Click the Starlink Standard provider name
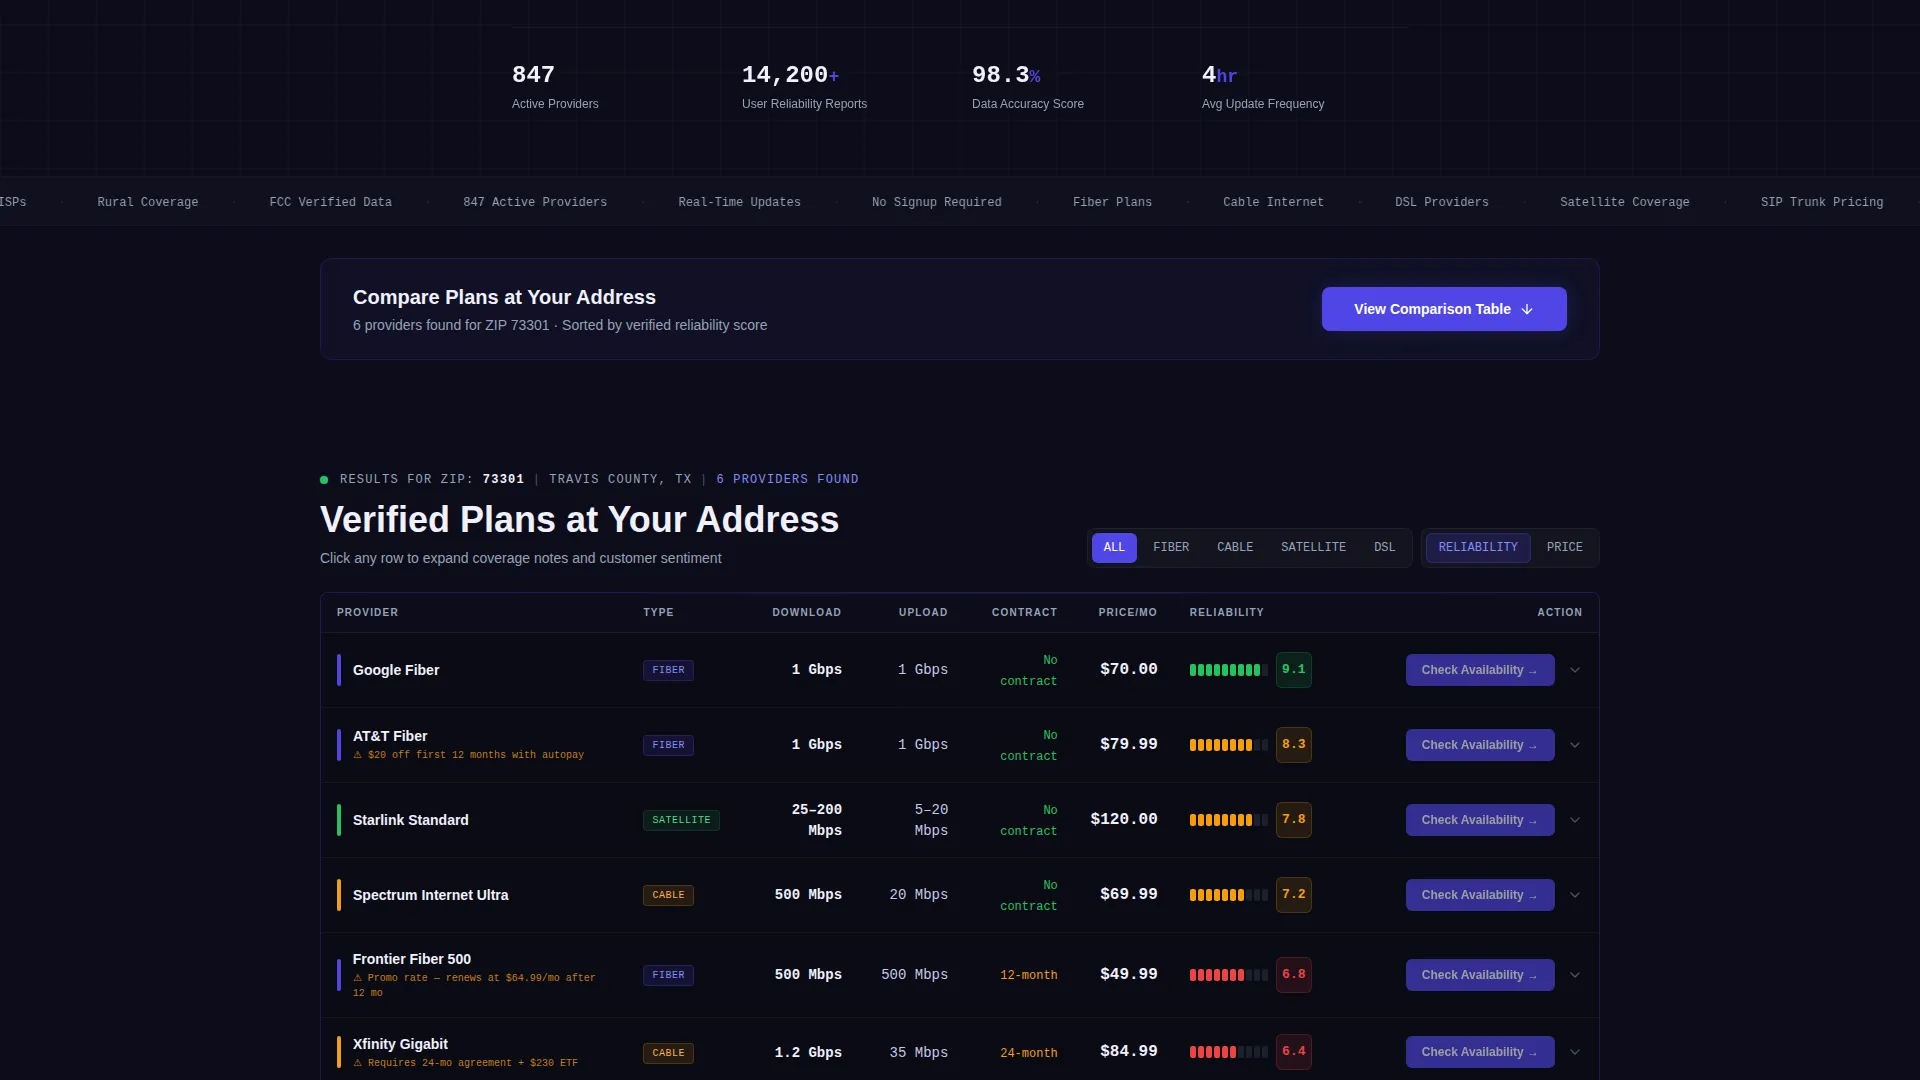 point(410,820)
